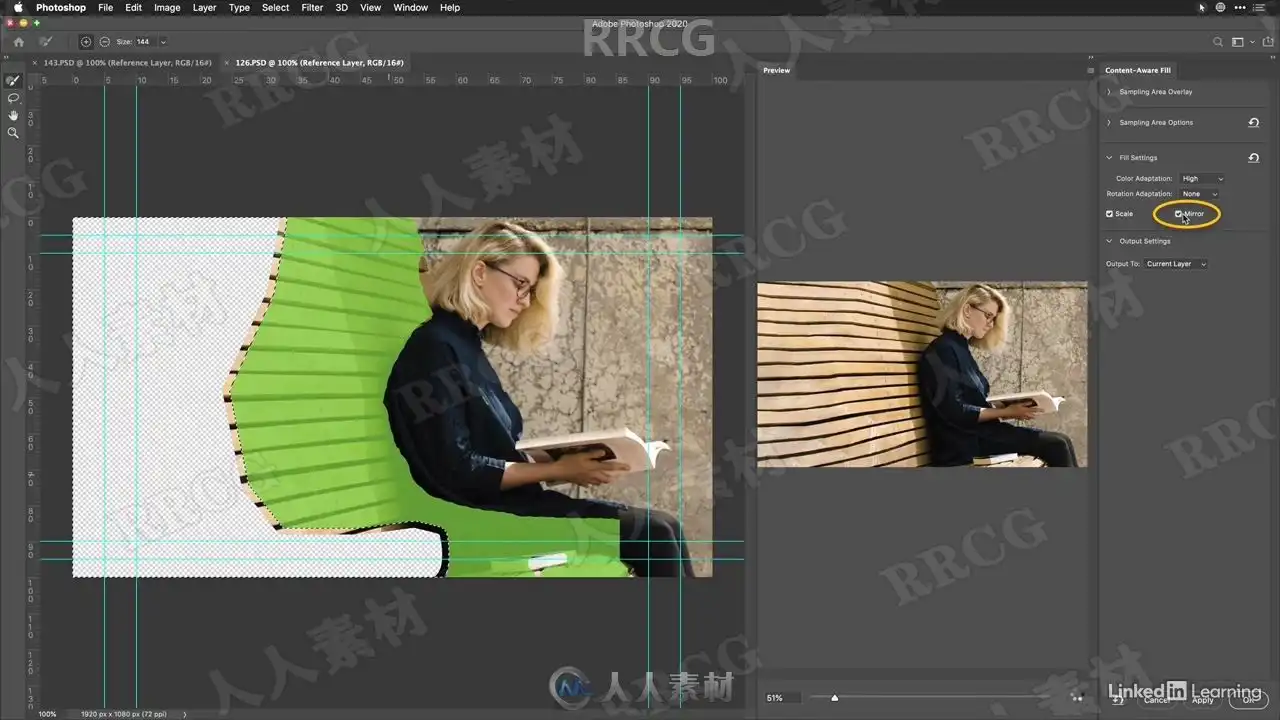Expand the Sampling Area Overlay section
1280x720 pixels.
pos(1109,92)
